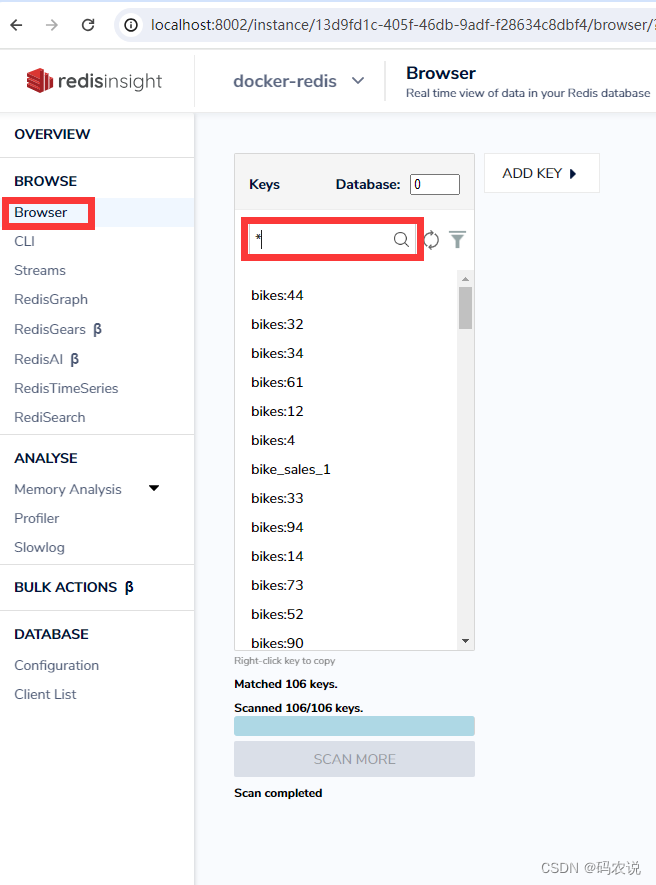Select Browser in the sidebar
656x885 pixels.
[41, 212]
